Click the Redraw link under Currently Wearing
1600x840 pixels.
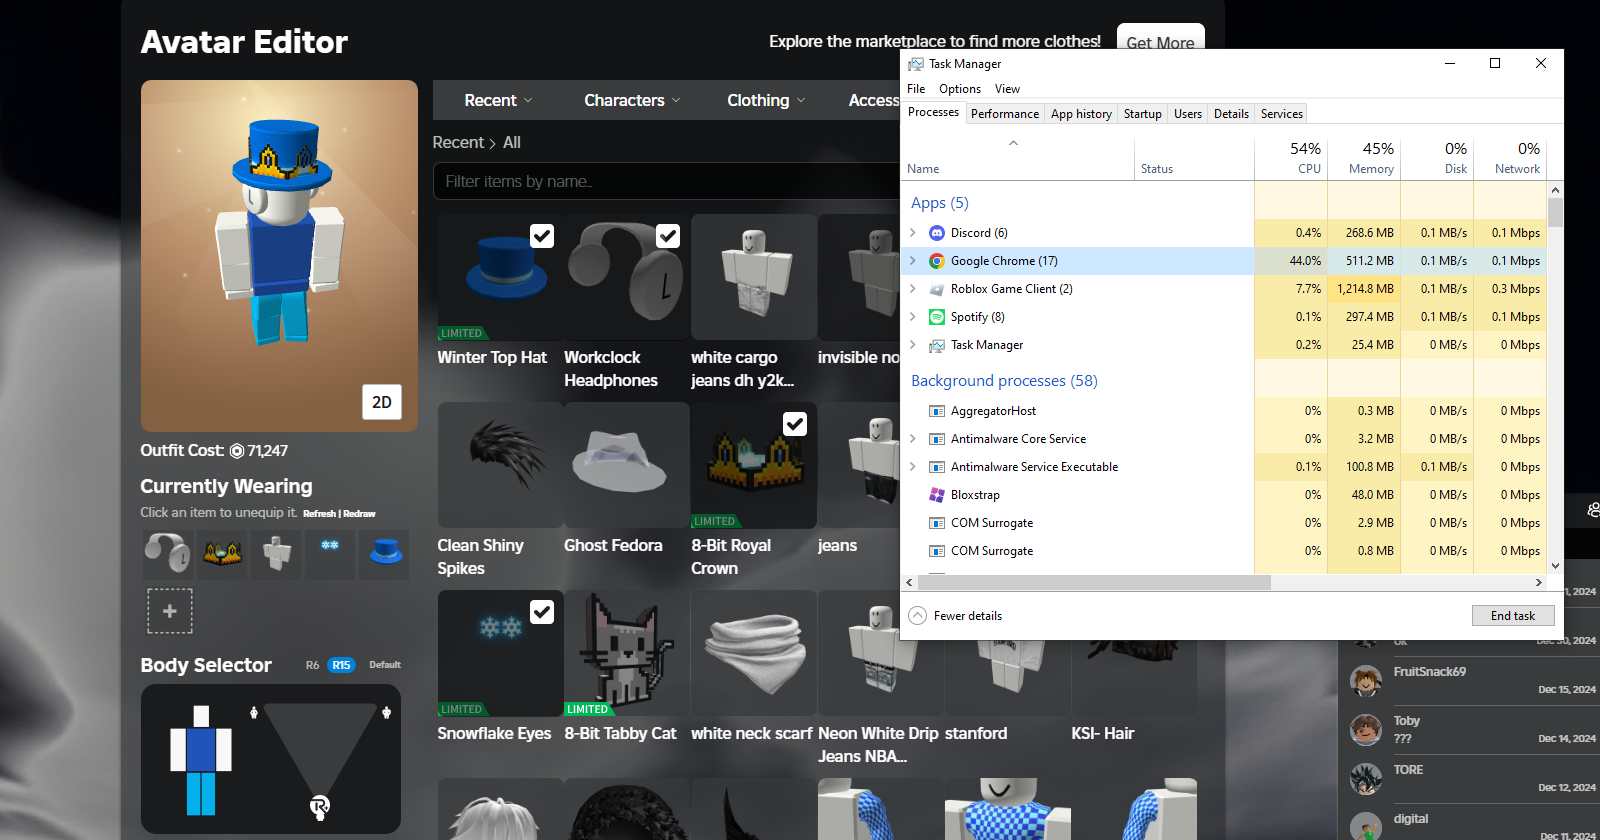360,514
